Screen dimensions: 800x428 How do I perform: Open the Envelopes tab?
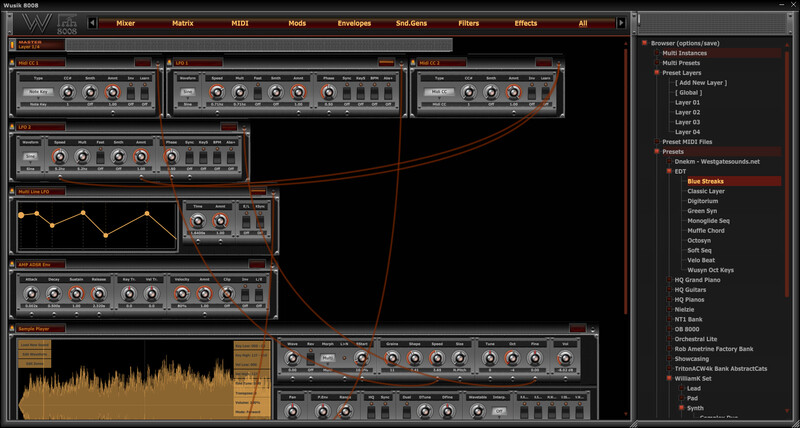point(355,22)
